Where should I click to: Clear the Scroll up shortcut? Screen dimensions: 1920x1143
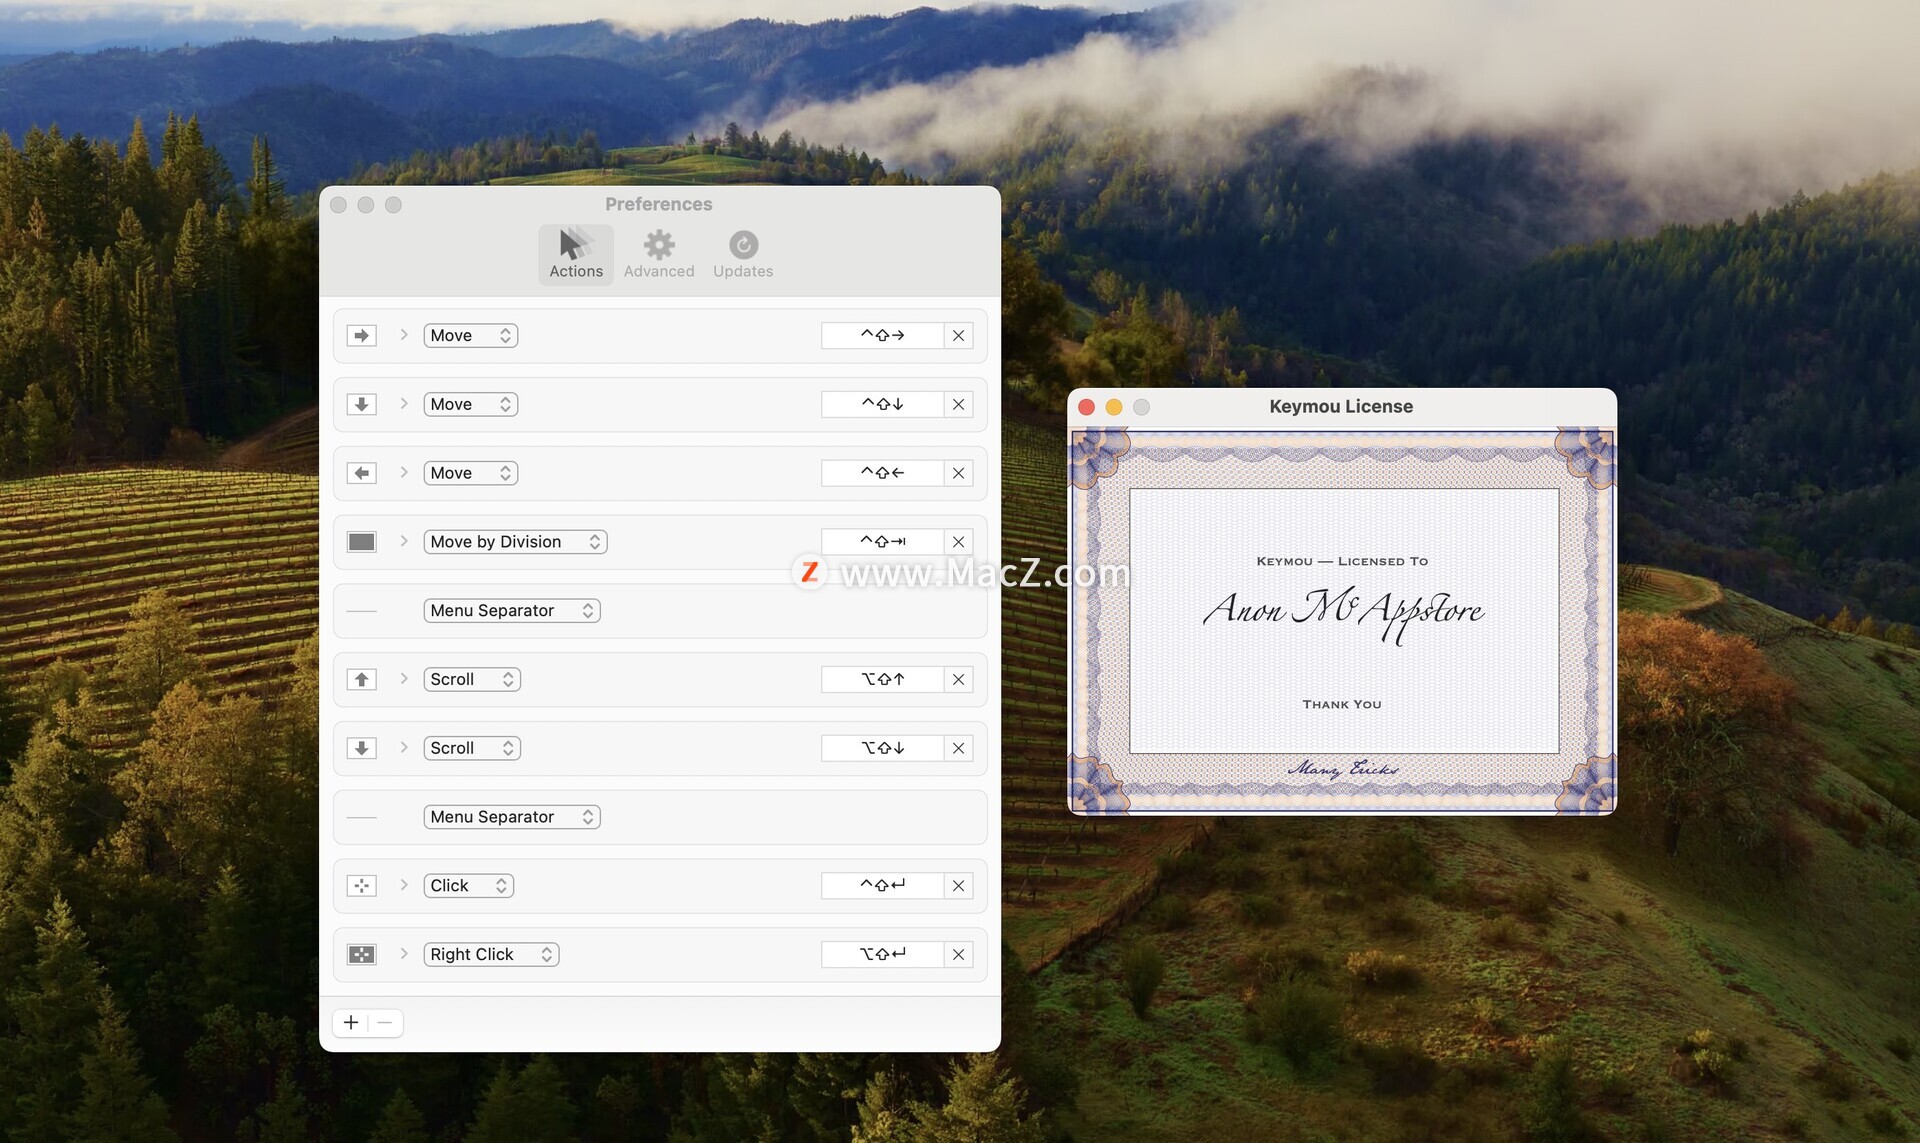click(x=958, y=680)
